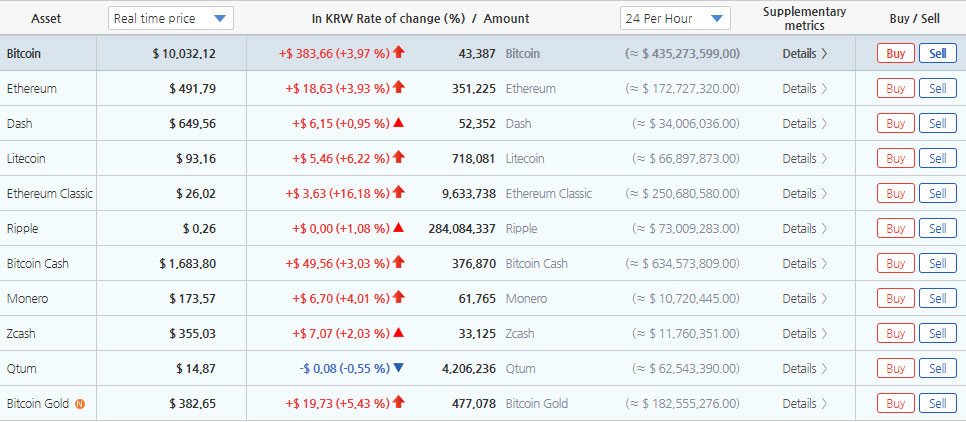The height and width of the screenshot is (422, 966).
Task: Select the Ripple asset name
Action: pos(22,229)
